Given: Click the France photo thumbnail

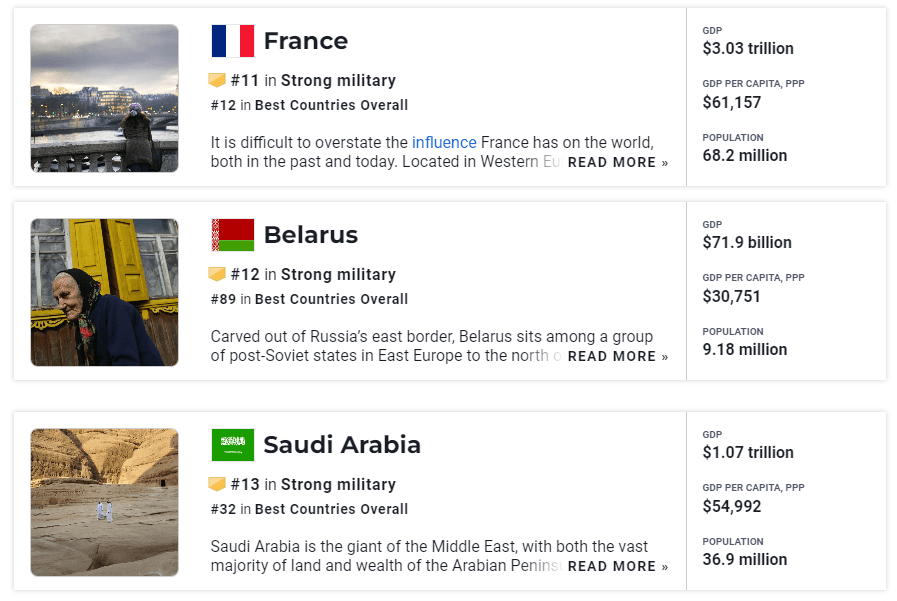Looking at the screenshot, I should (104, 98).
